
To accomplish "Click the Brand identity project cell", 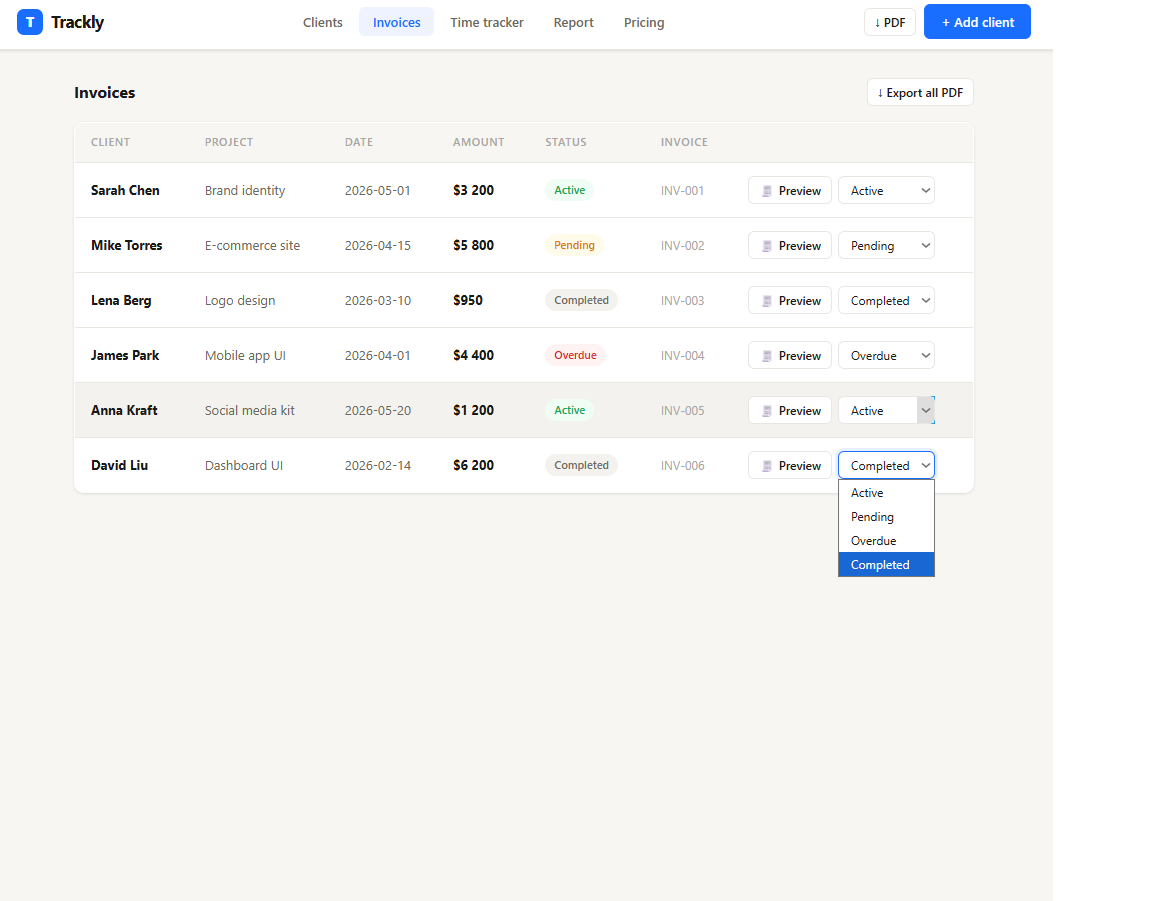I will (x=245, y=191).
